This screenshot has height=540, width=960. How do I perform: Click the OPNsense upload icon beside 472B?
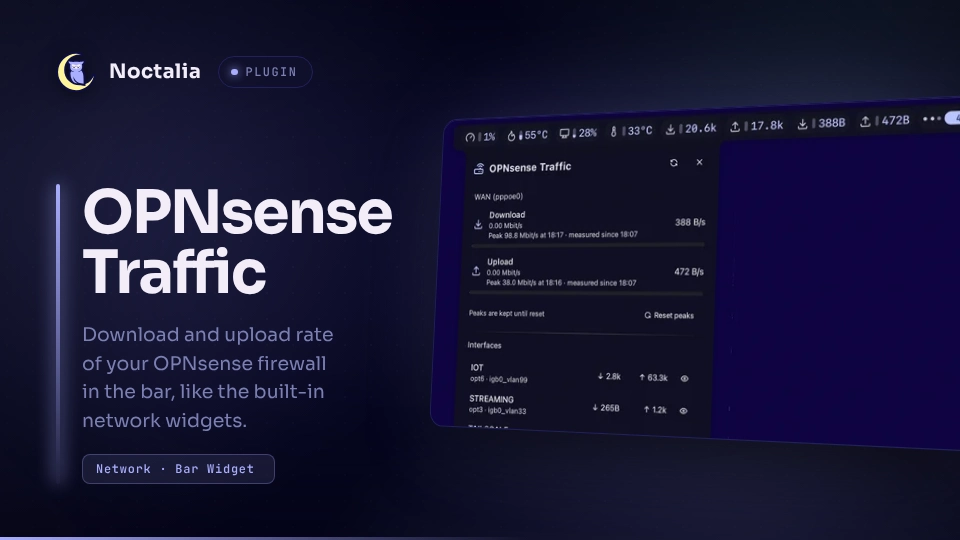tap(865, 122)
